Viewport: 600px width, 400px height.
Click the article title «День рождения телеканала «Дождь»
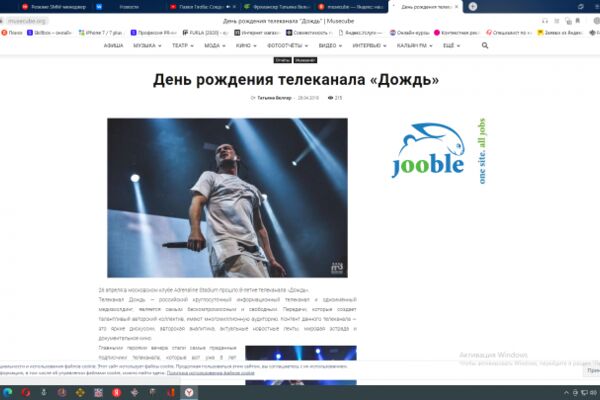tap(296, 80)
